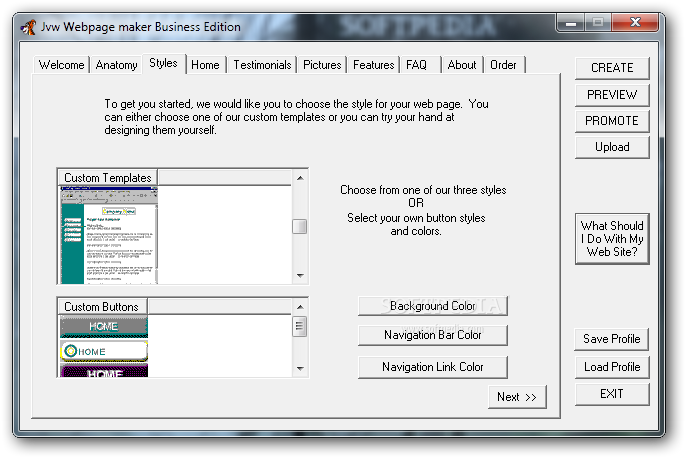Choose the white rounded HOME button style
686x458 pixels.
point(104,351)
